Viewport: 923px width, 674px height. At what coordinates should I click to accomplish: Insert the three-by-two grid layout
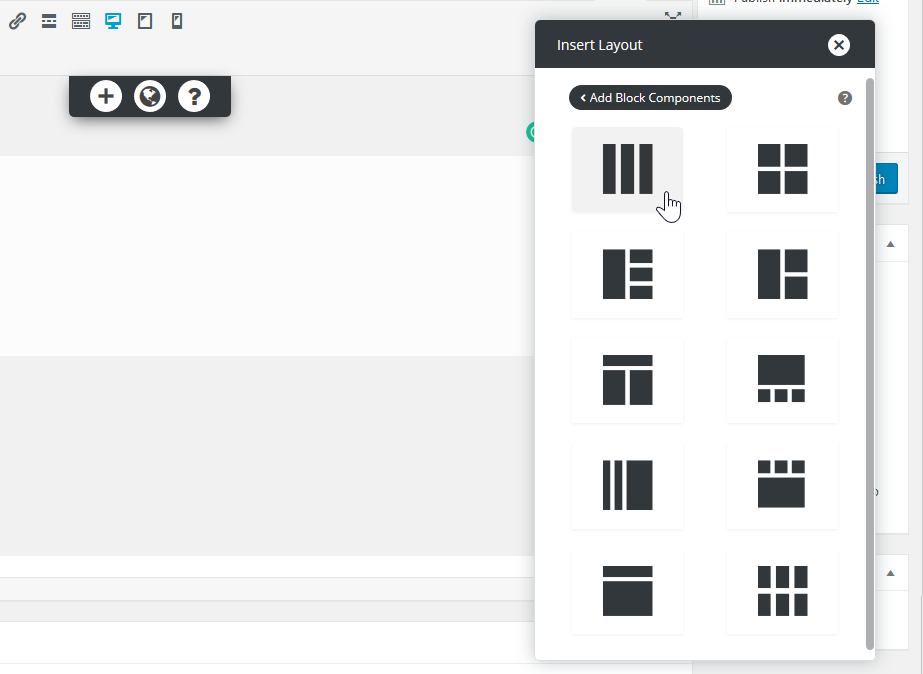pyautogui.click(x=782, y=591)
